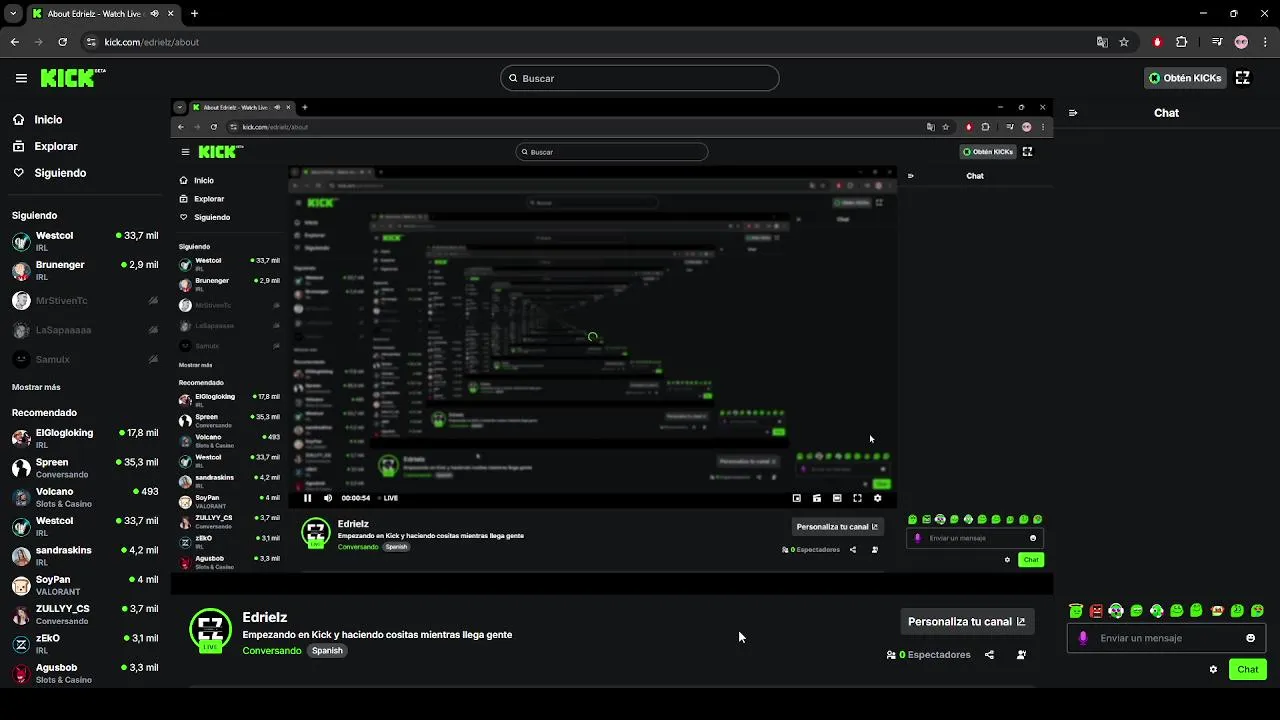Open Brunenger channel in sidebar
1280x720 pixels.
(84, 270)
